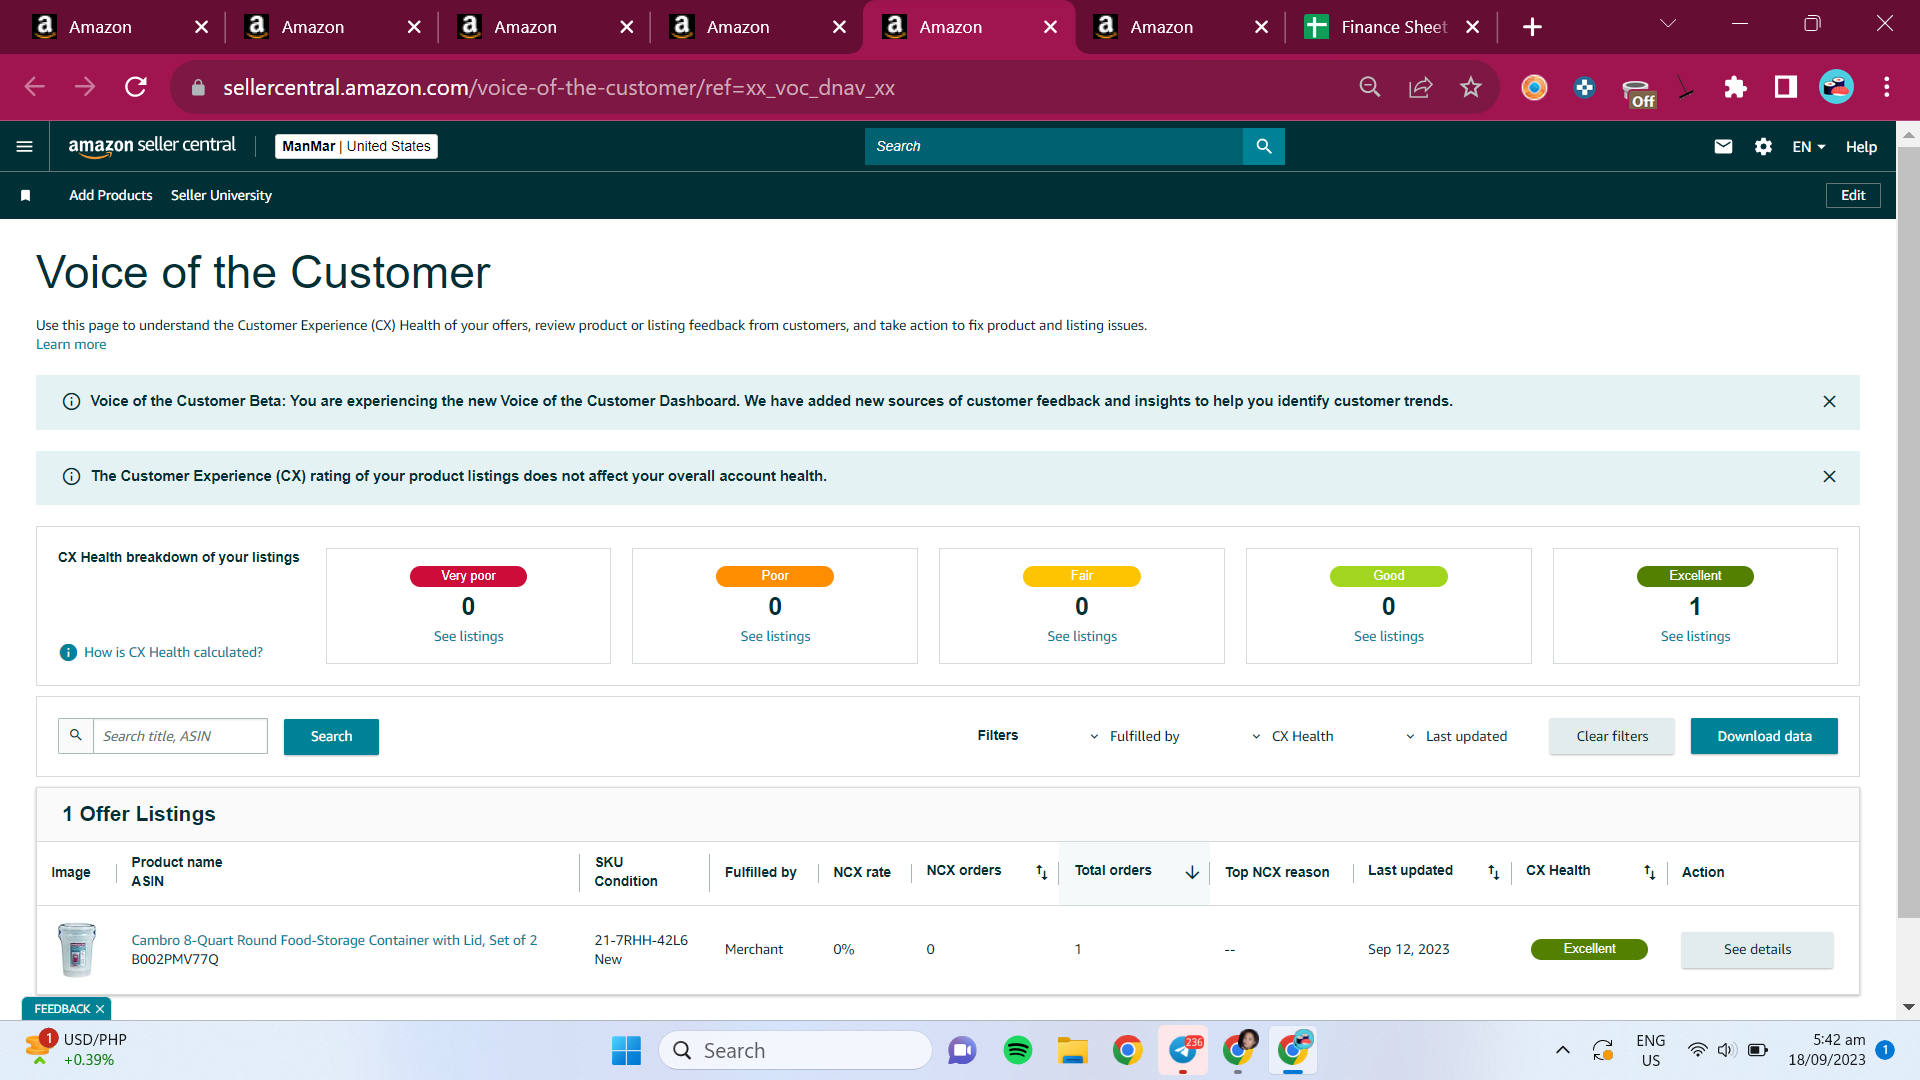The height and width of the screenshot is (1080, 1920).
Task: Sort by Total orders down arrow
Action: [x=1192, y=872]
